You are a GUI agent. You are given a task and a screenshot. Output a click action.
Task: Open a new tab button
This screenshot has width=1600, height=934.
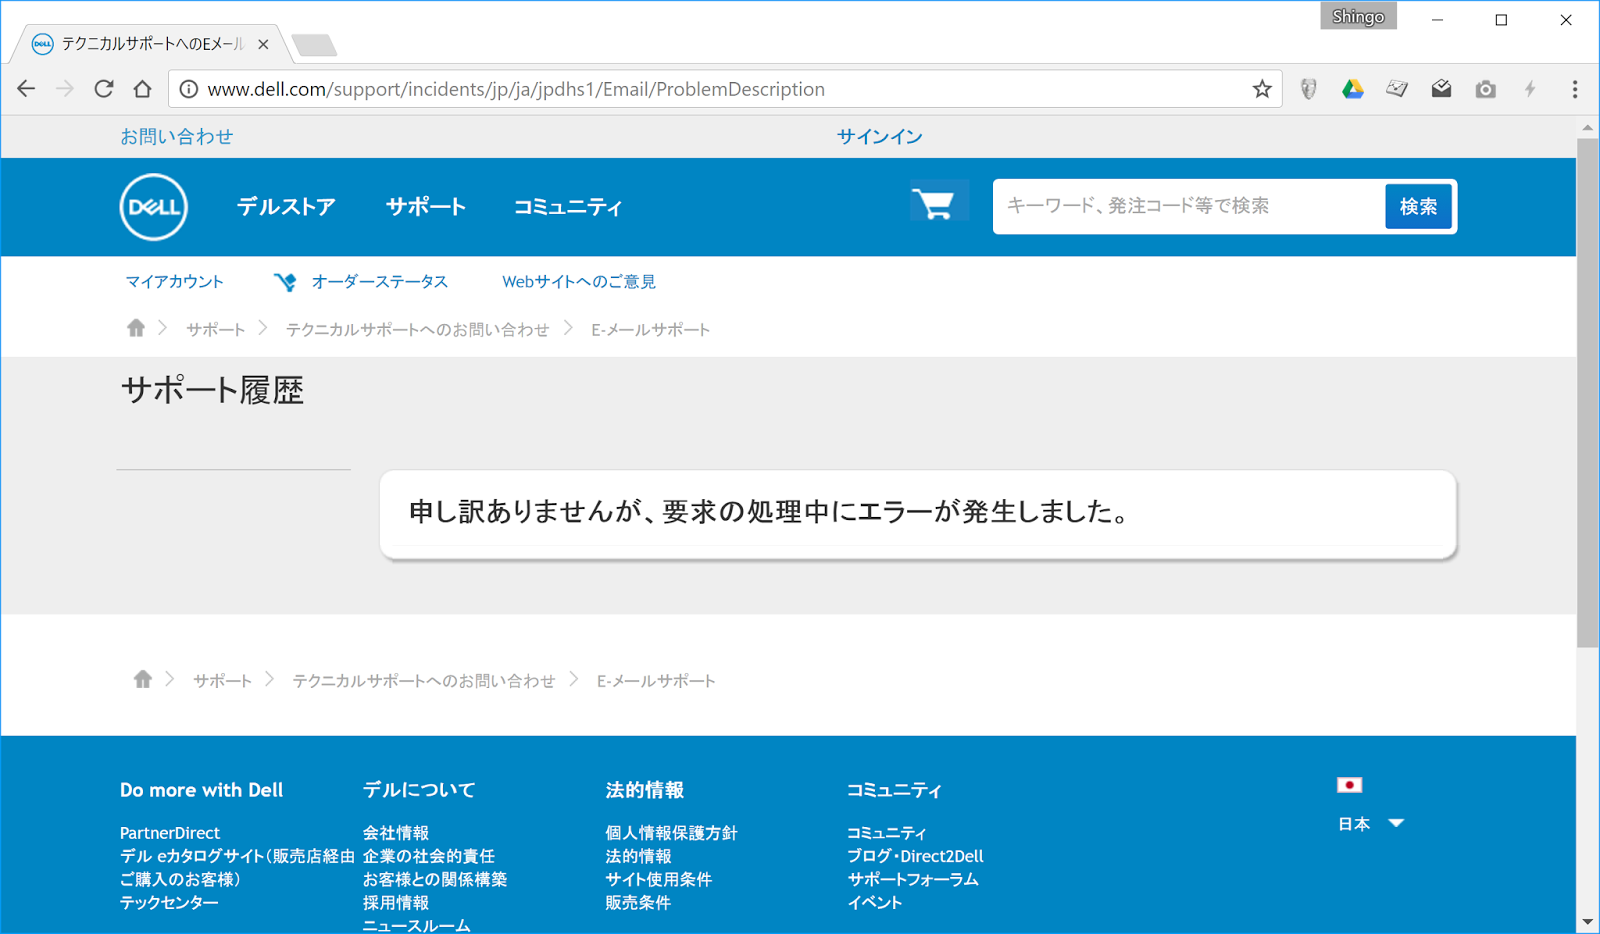coord(314,45)
